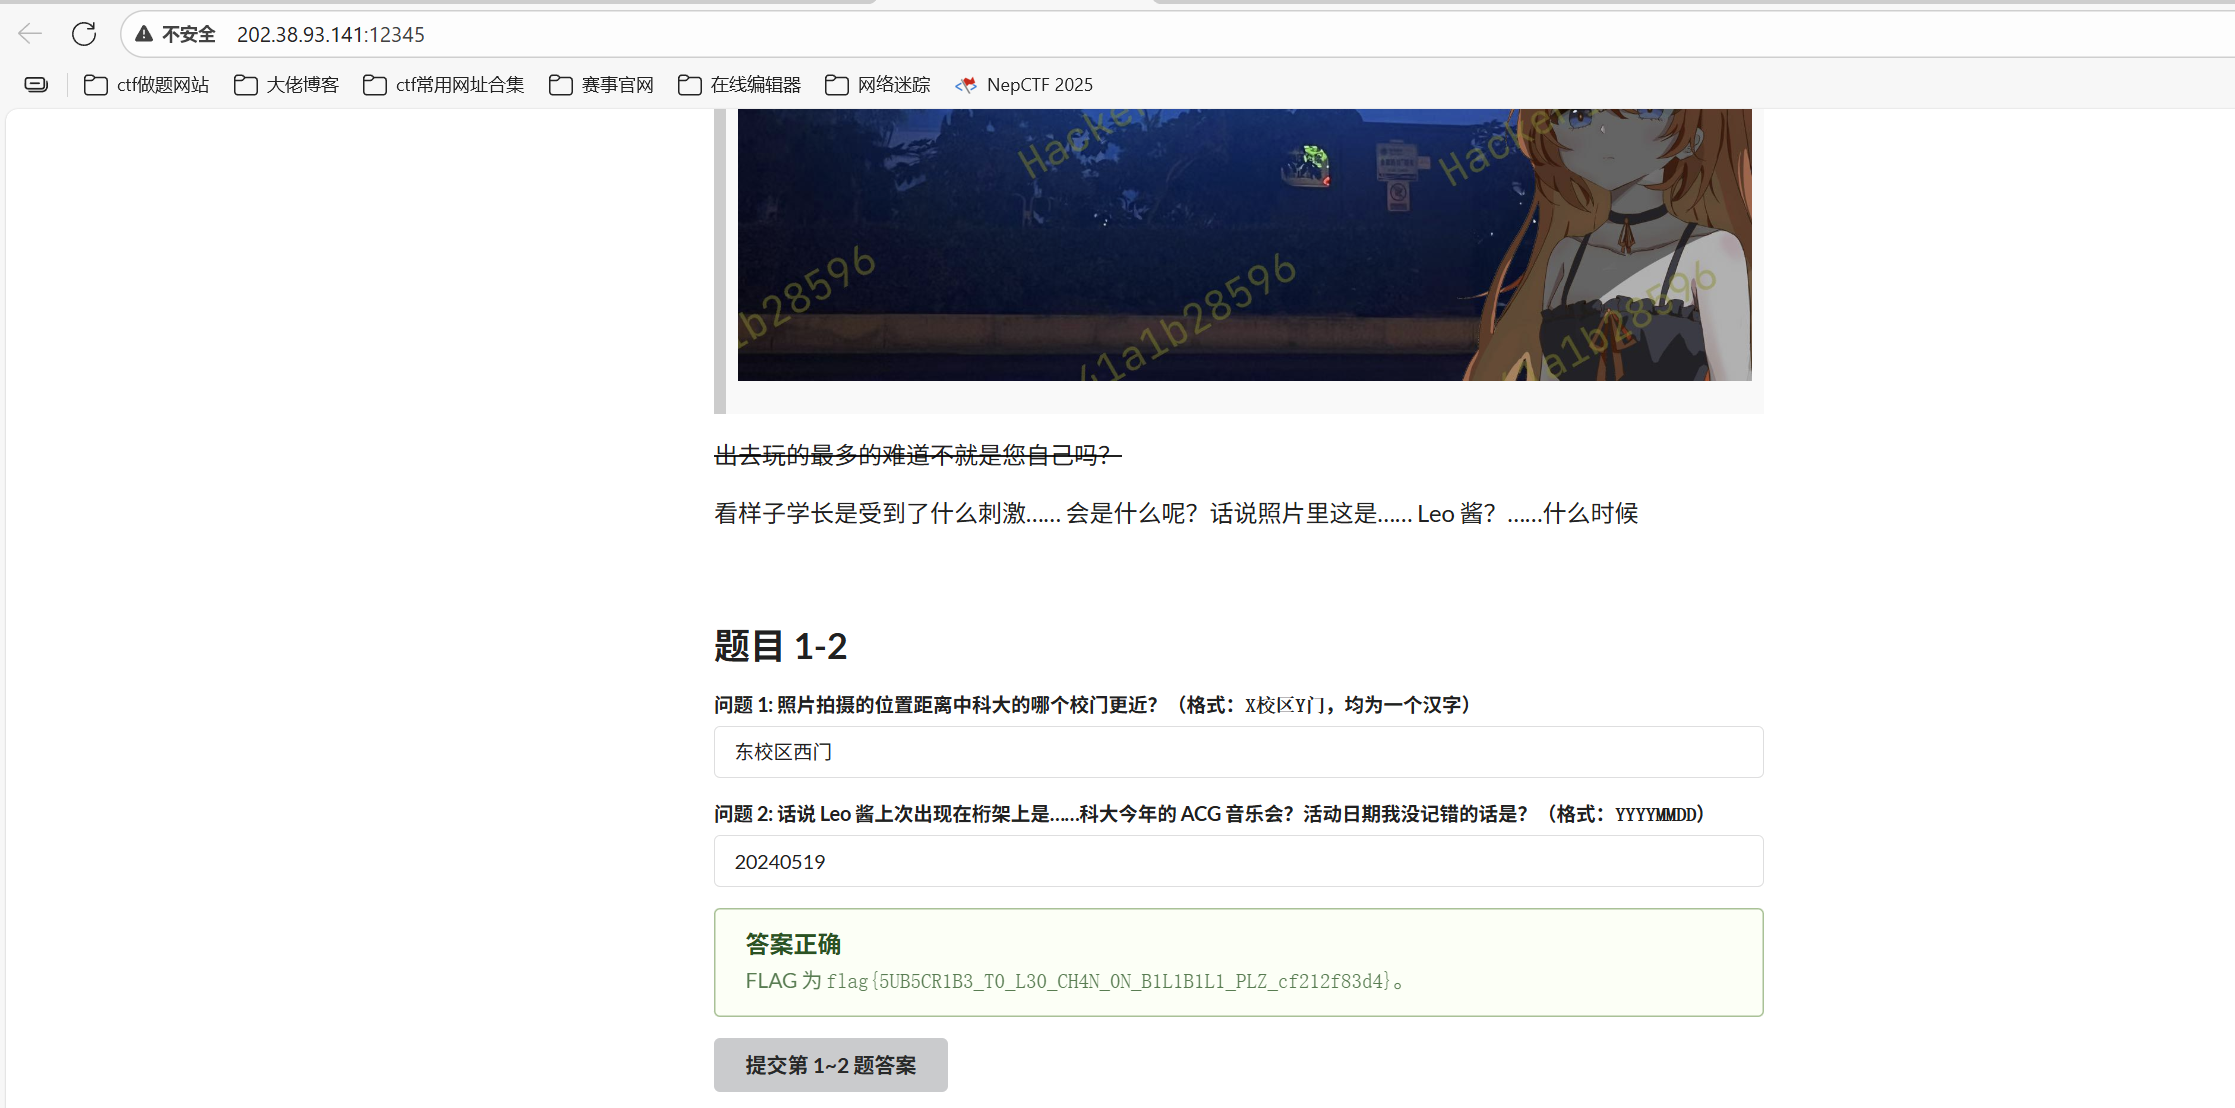Click the 不安全 label in address bar
This screenshot has height=1108, width=2235.
(x=189, y=34)
